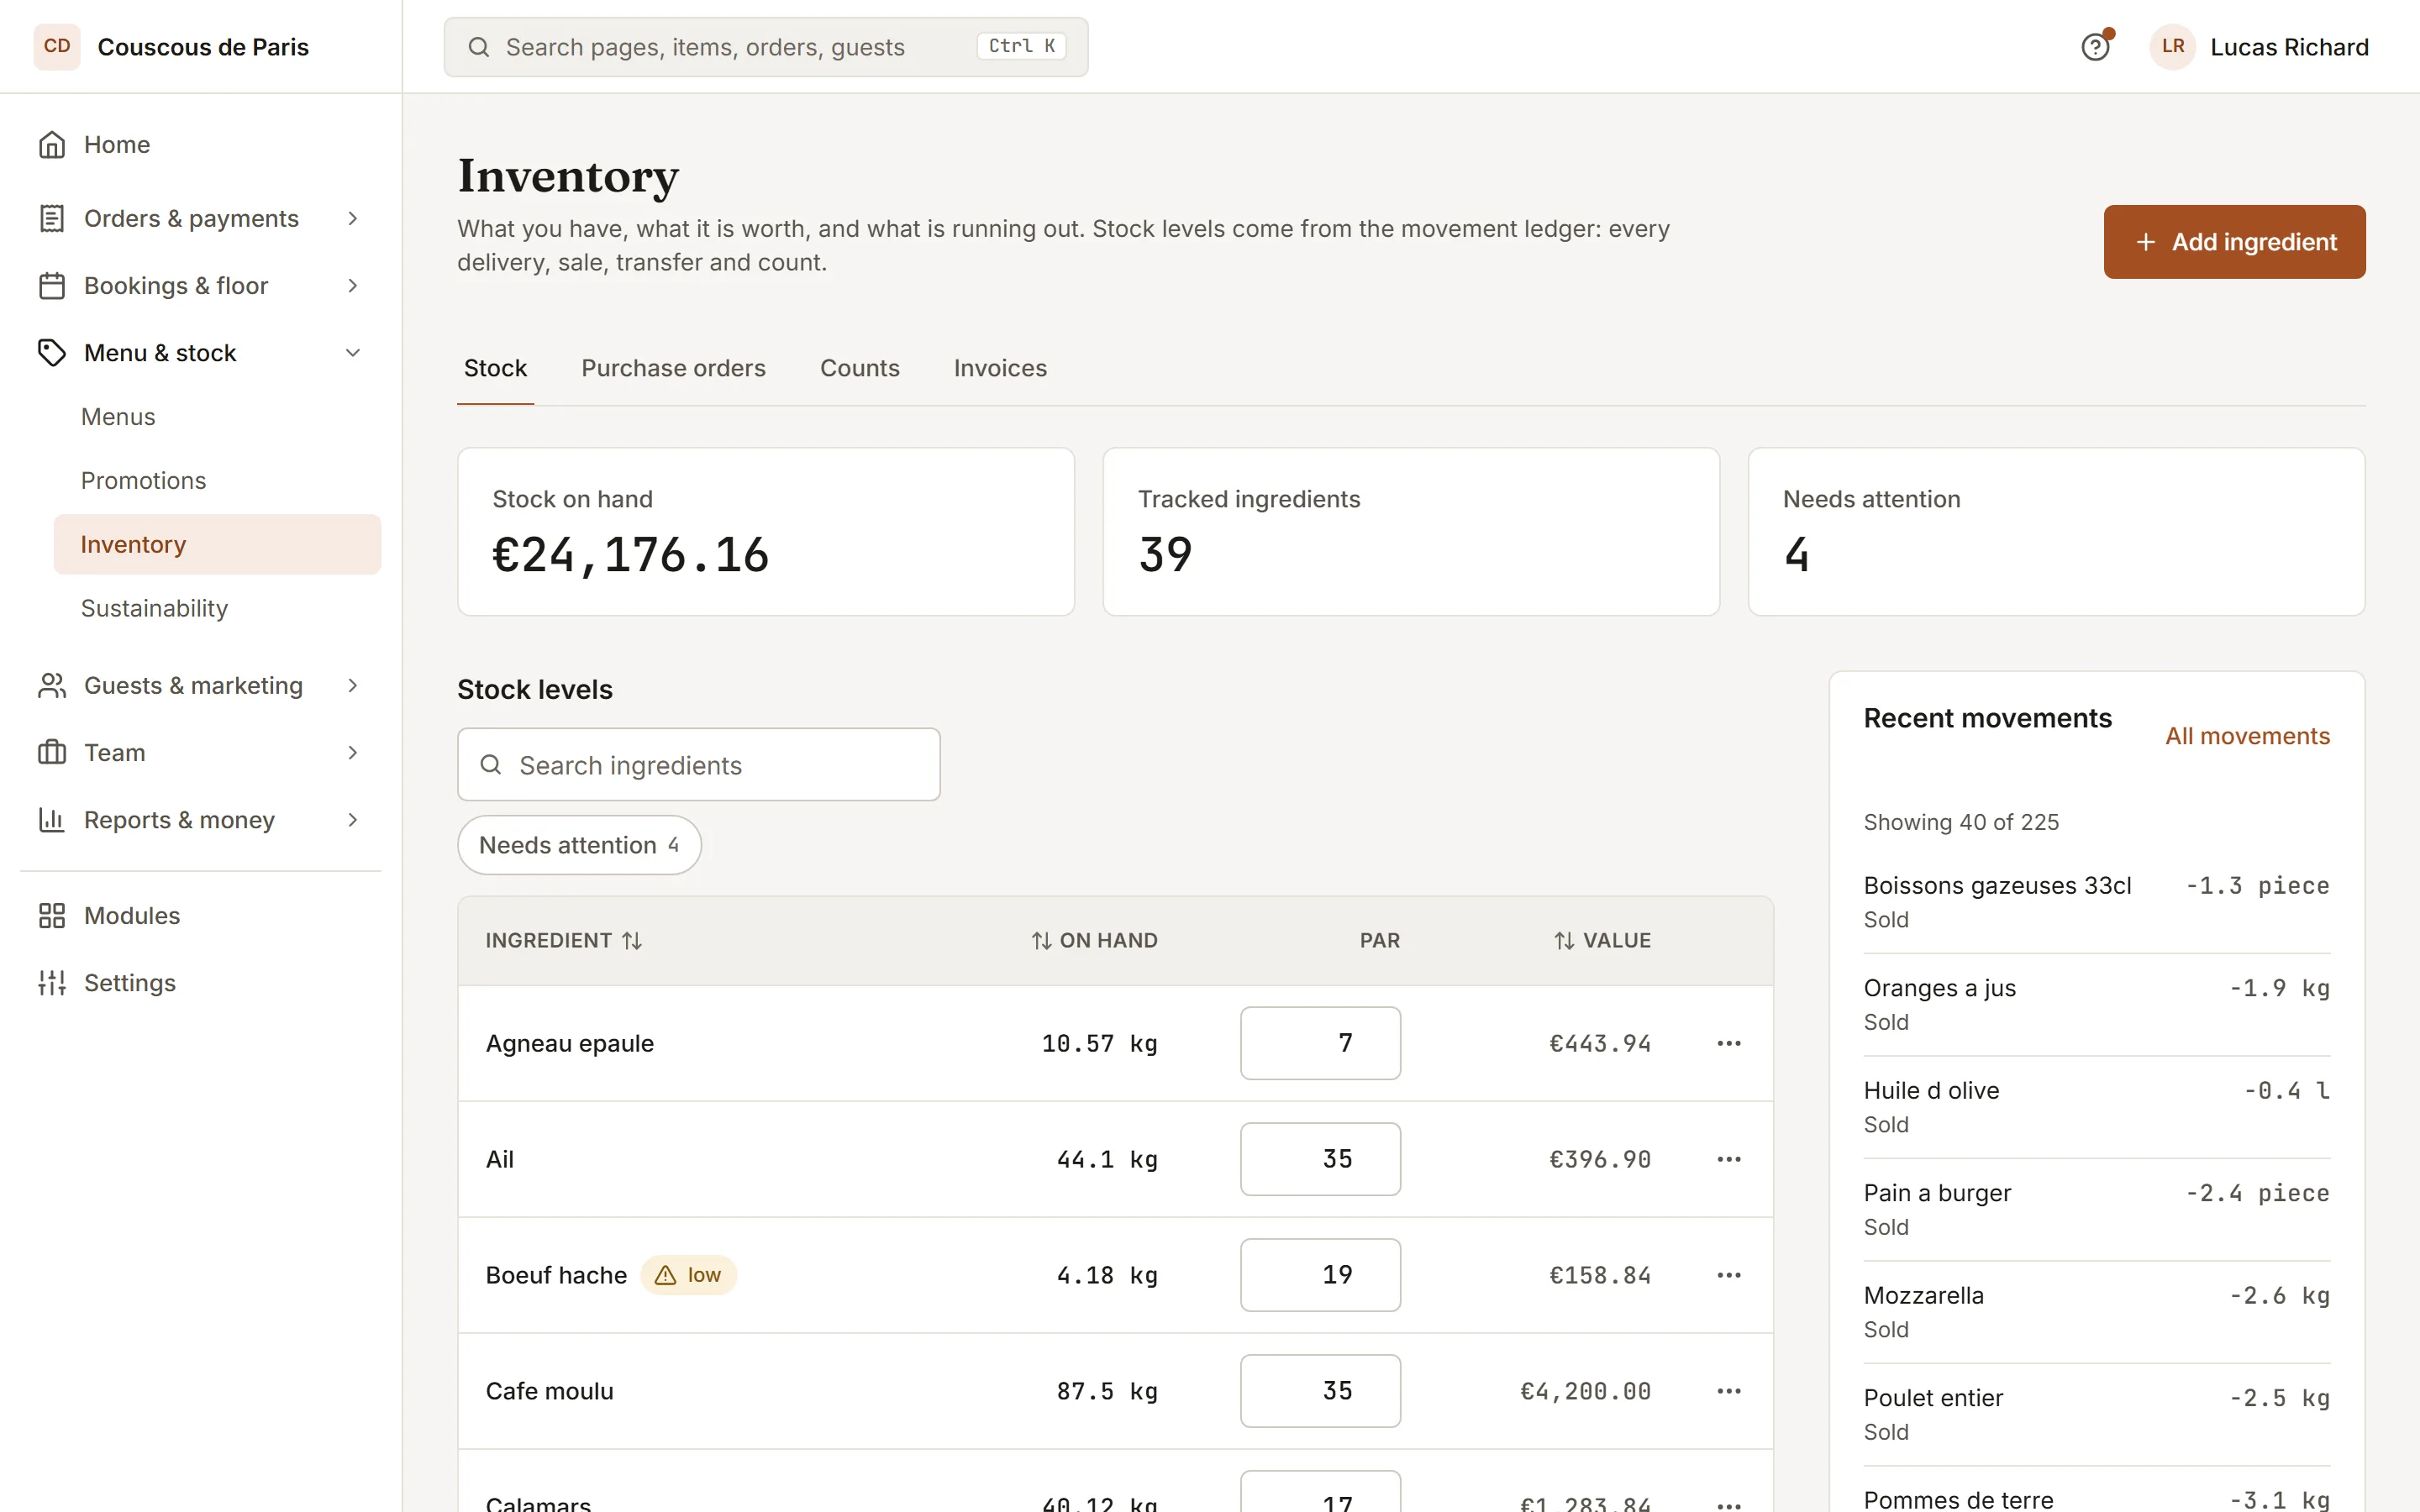
Task: Click the Add ingredient button
Action: [x=2234, y=242]
